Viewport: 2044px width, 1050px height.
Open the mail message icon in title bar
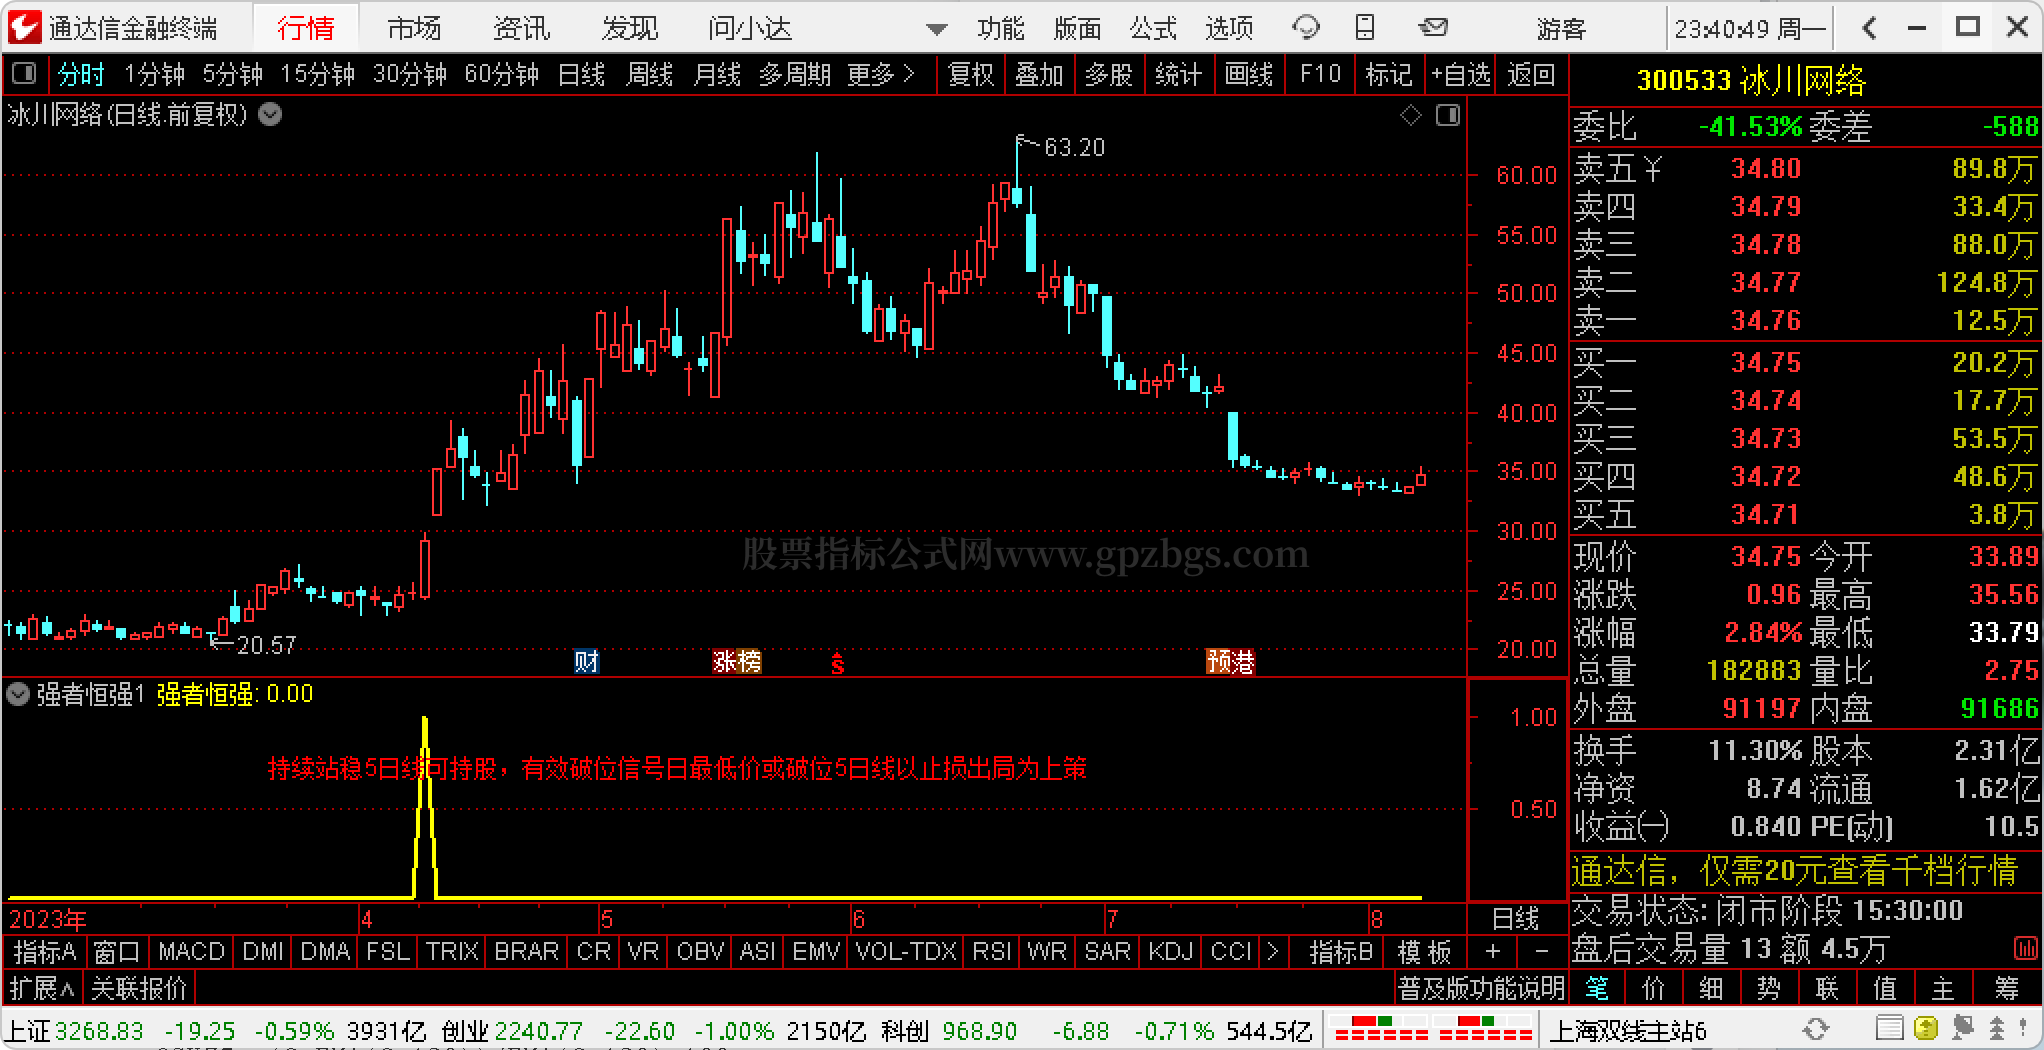[x=1433, y=28]
